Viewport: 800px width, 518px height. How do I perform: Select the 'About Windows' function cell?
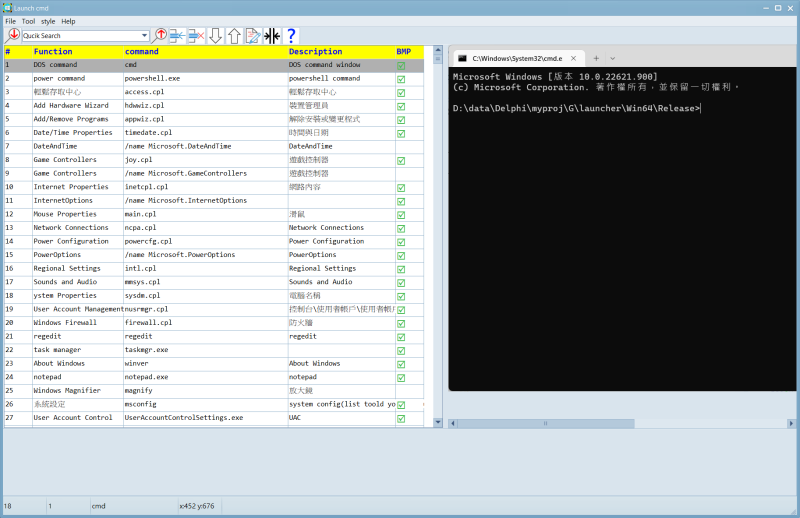click(78, 363)
